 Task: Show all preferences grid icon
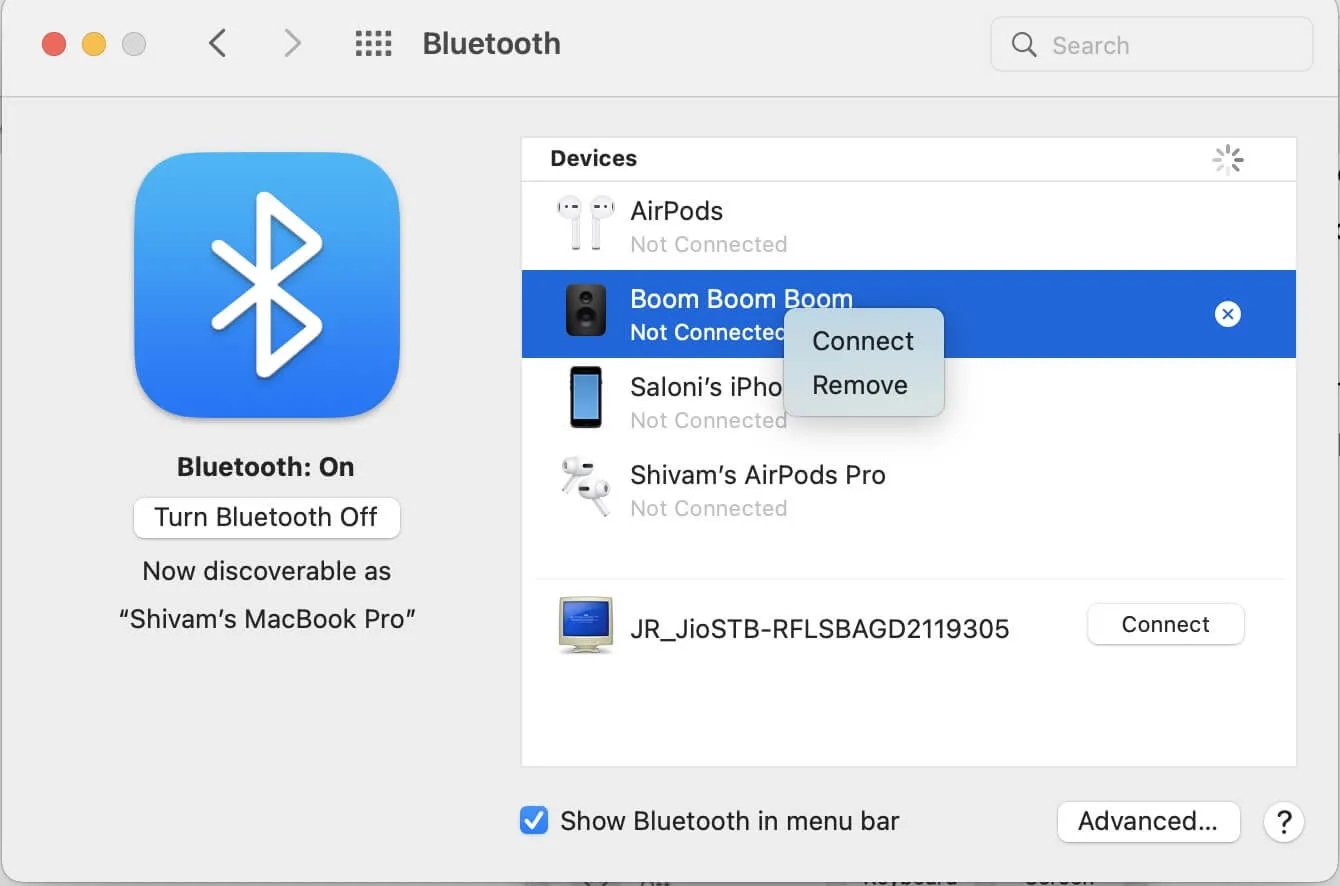click(373, 43)
